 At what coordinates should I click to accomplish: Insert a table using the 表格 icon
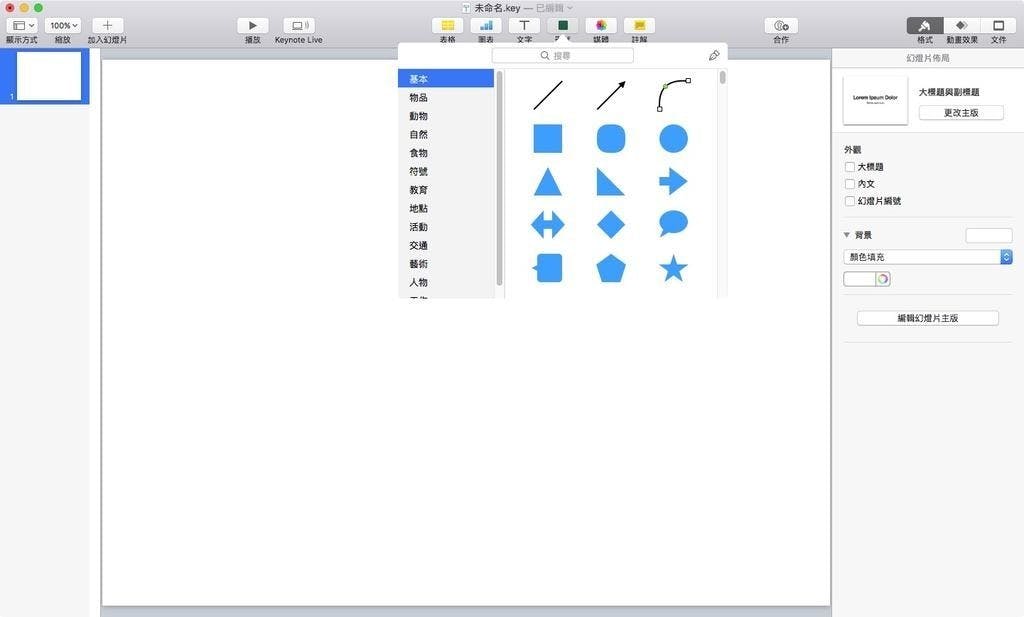447,25
